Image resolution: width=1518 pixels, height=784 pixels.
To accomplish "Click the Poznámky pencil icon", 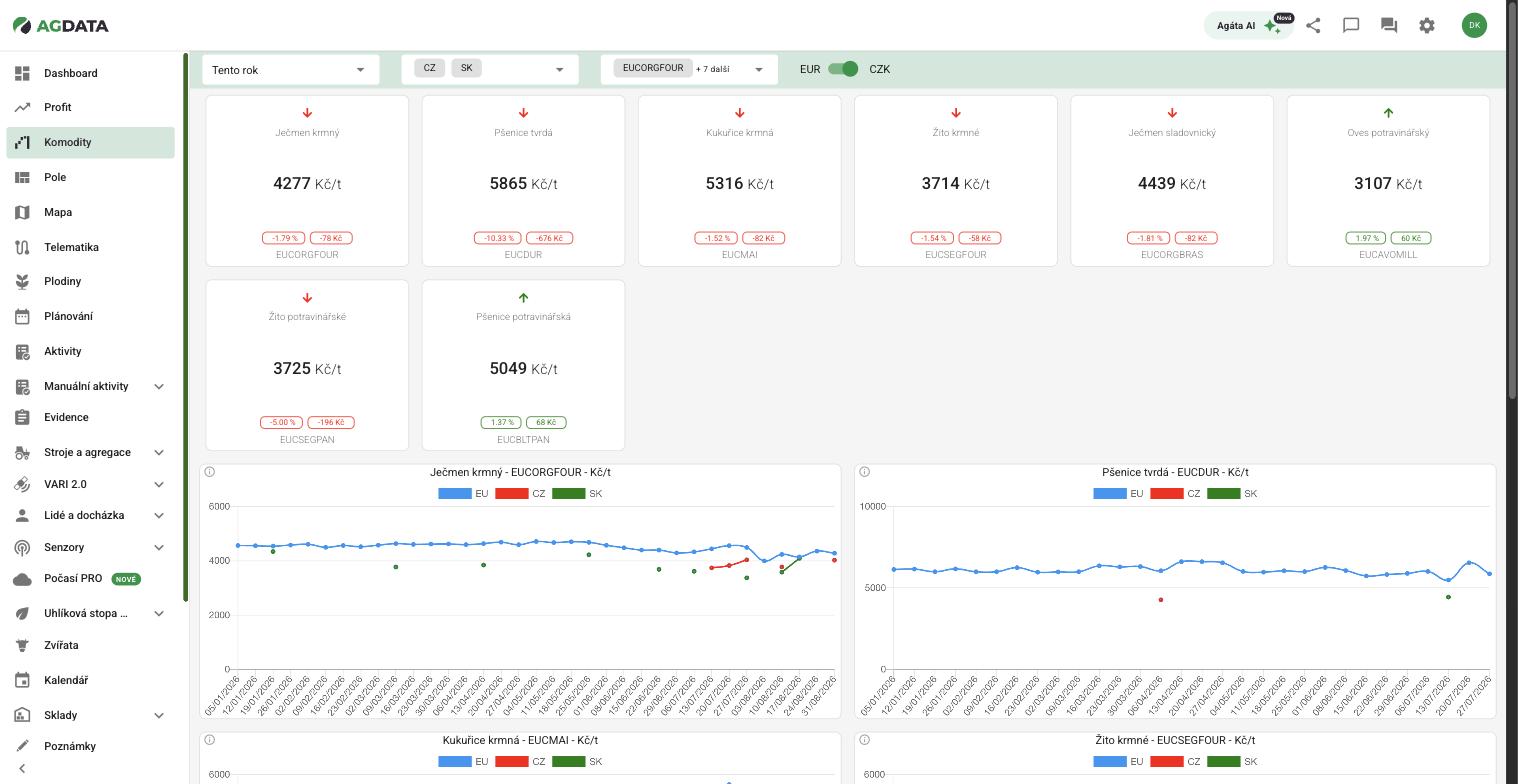I will [x=22, y=746].
